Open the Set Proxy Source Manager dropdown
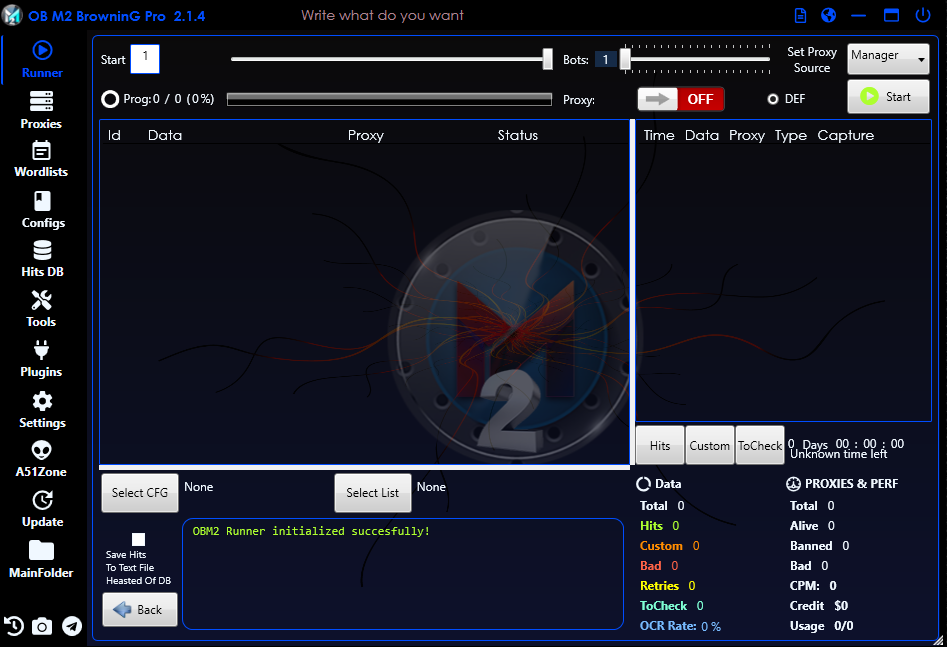The image size is (947, 647). pos(888,59)
